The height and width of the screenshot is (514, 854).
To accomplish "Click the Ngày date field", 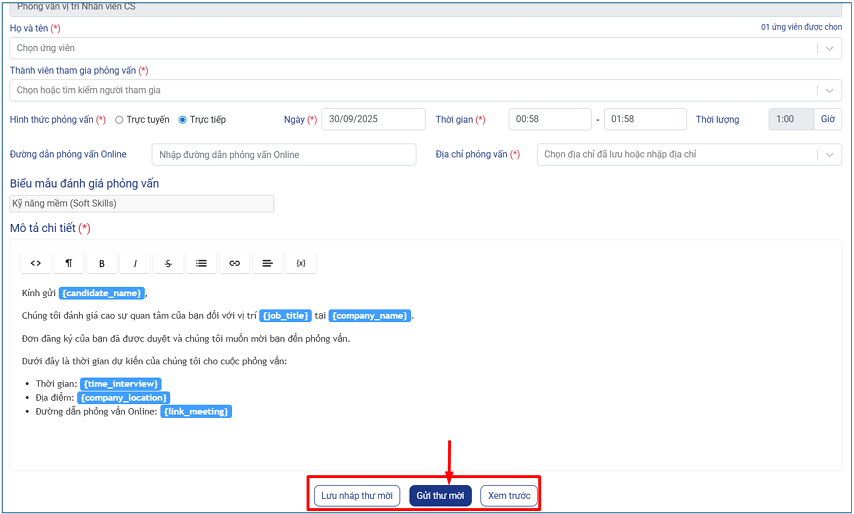I will click(x=374, y=120).
